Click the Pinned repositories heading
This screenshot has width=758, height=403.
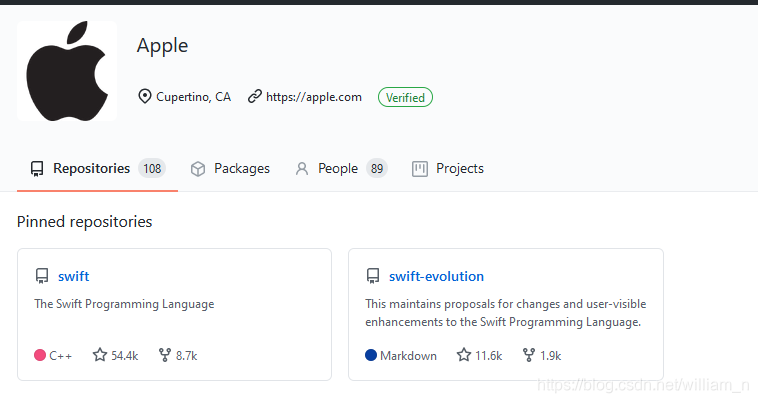pyautogui.click(x=85, y=222)
